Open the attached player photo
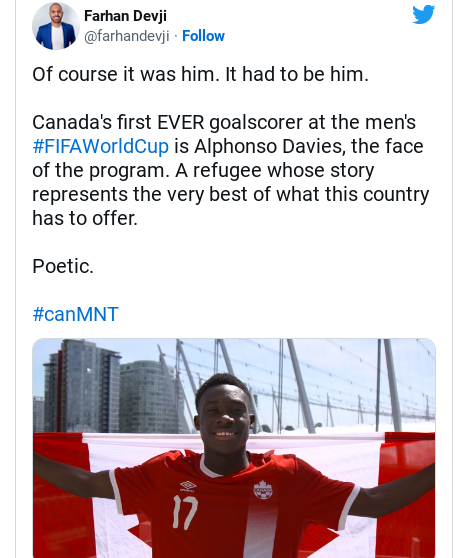The width and height of the screenshot is (460, 558). pyautogui.click(x=234, y=448)
